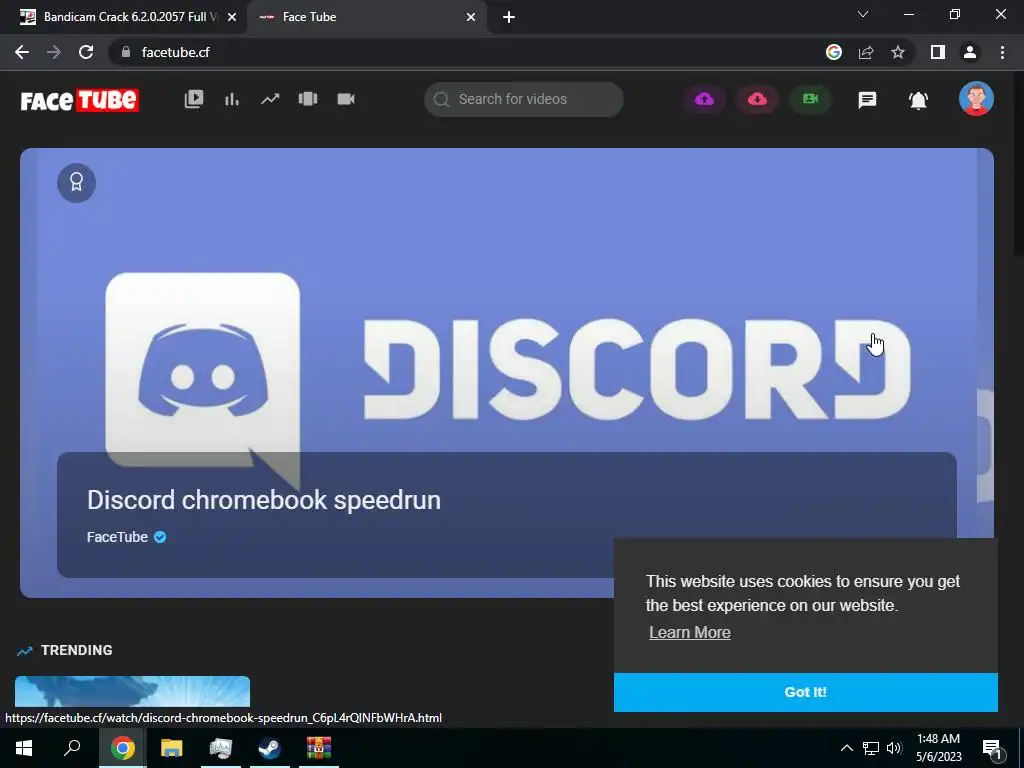Image resolution: width=1024 pixels, height=768 pixels.
Task: Open Steam from the taskbar
Action: click(270, 748)
